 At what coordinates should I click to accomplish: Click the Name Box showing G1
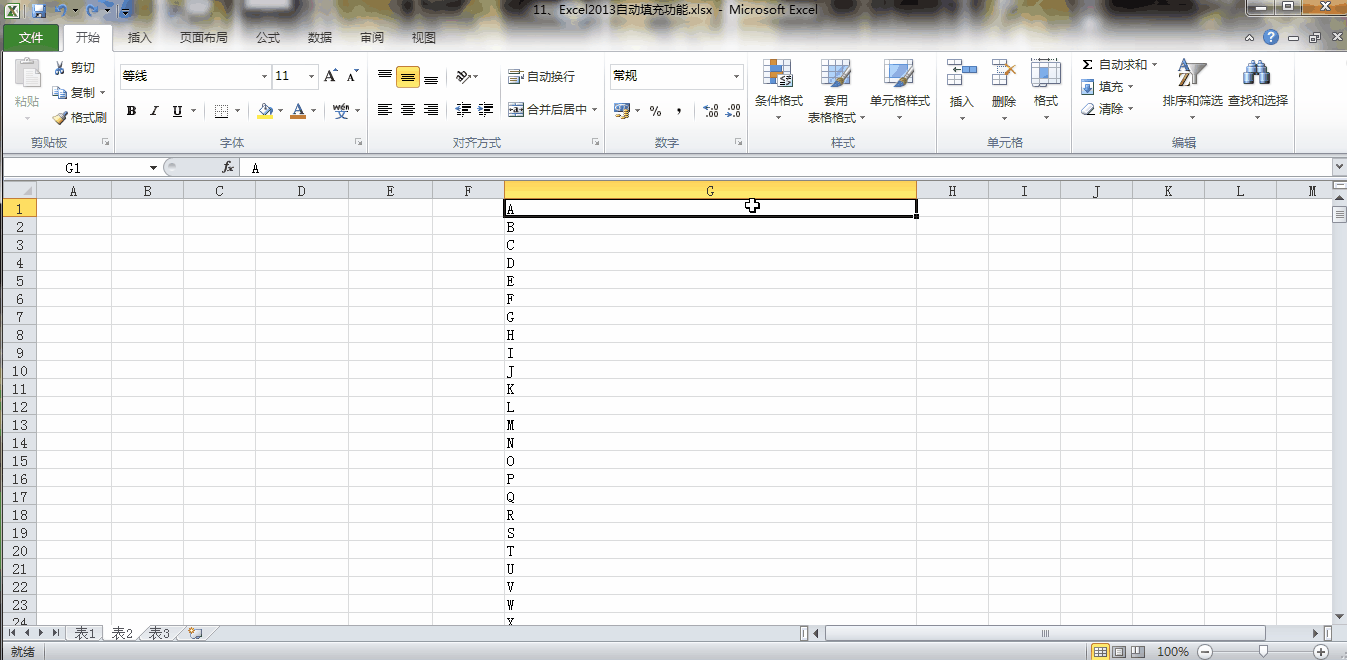pos(73,168)
